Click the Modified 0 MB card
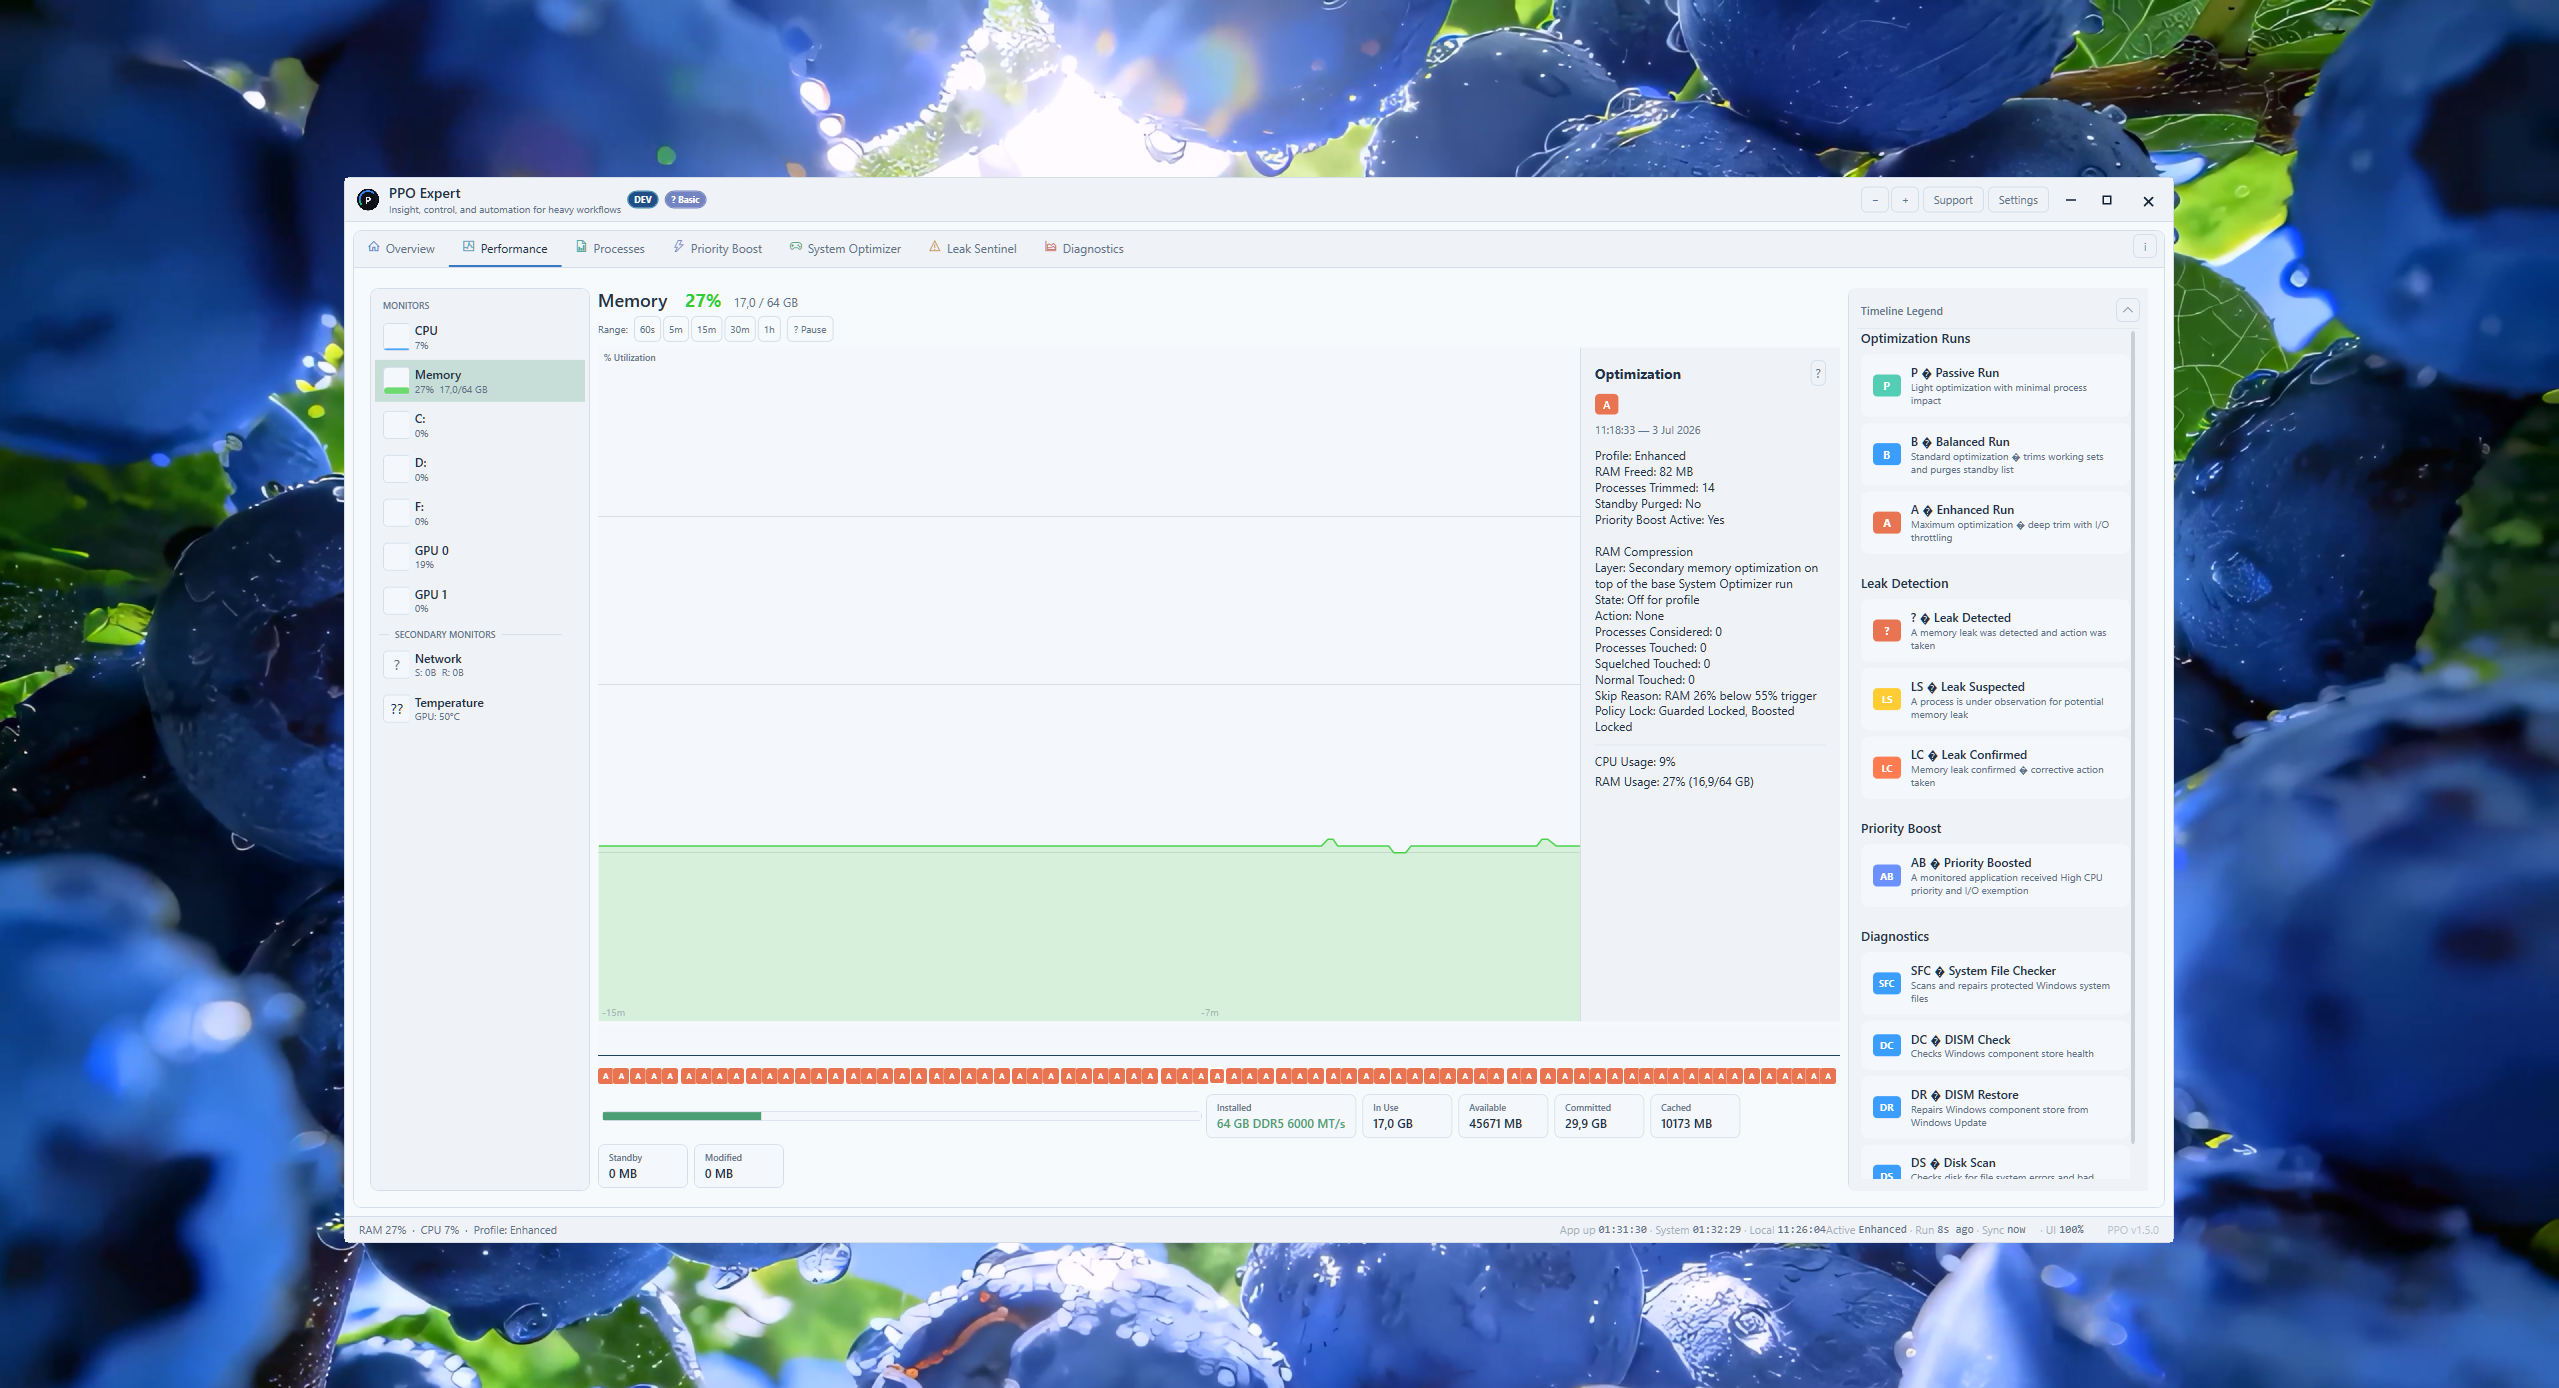 click(739, 1166)
